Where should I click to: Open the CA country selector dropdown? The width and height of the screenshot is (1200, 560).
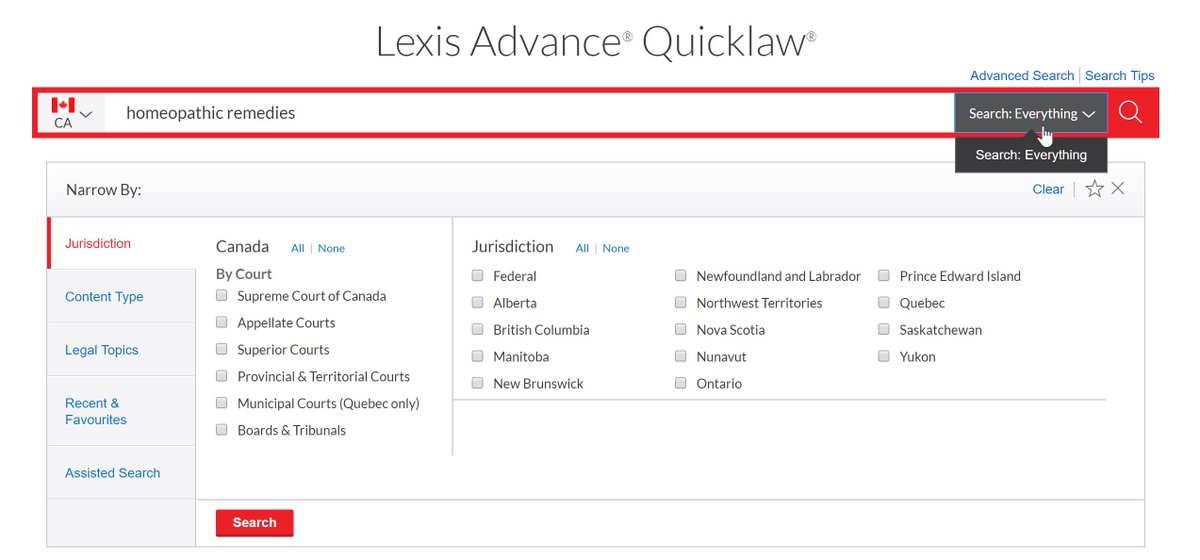(73, 114)
